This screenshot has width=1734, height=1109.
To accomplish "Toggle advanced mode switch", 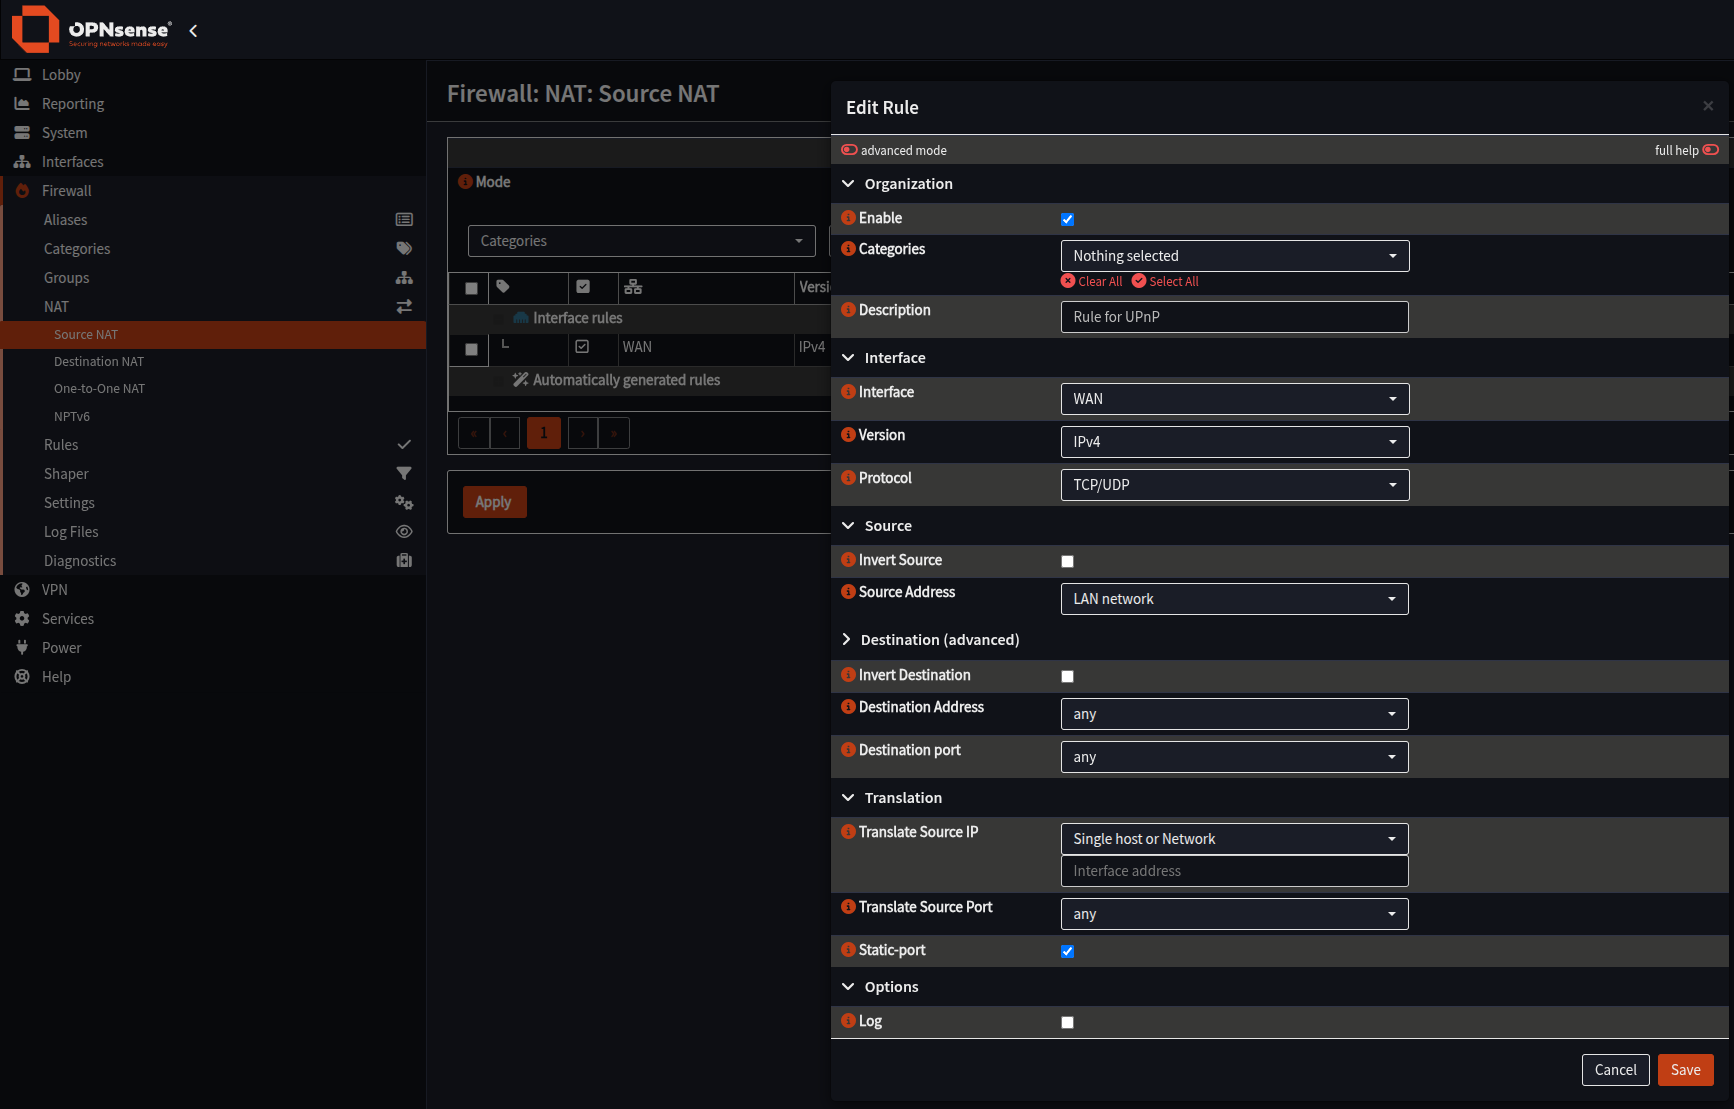I will point(849,150).
